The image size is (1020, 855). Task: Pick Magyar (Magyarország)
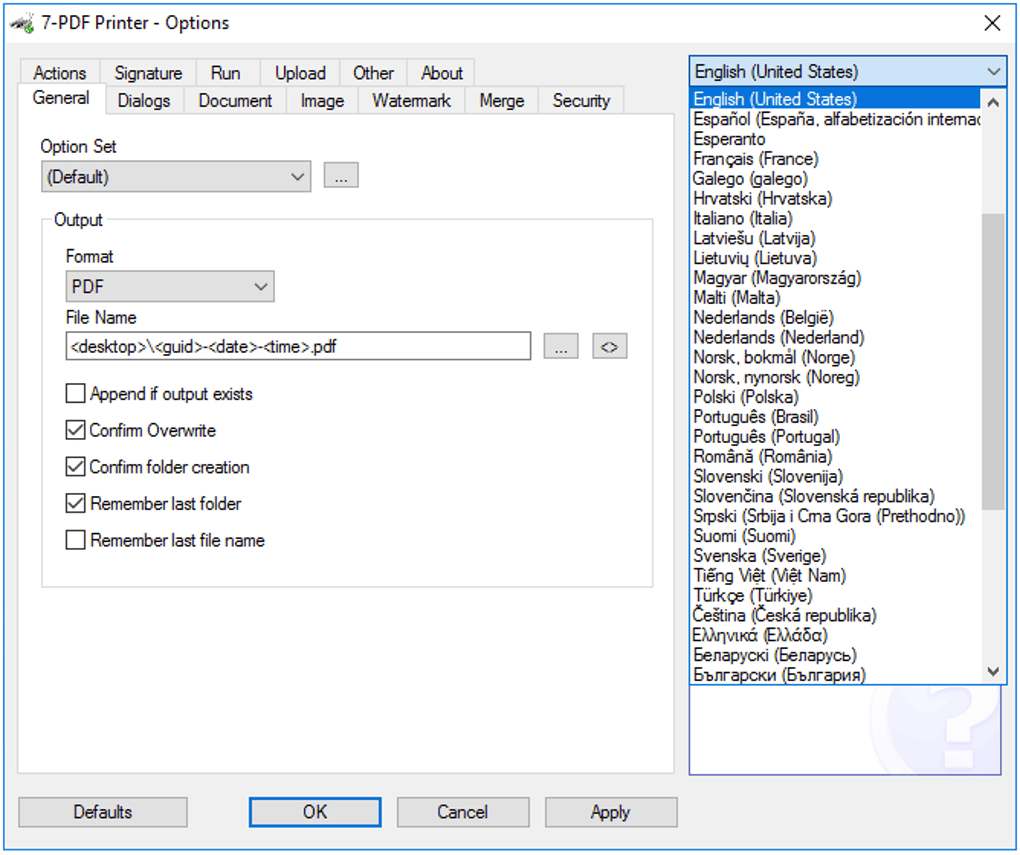(835, 278)
